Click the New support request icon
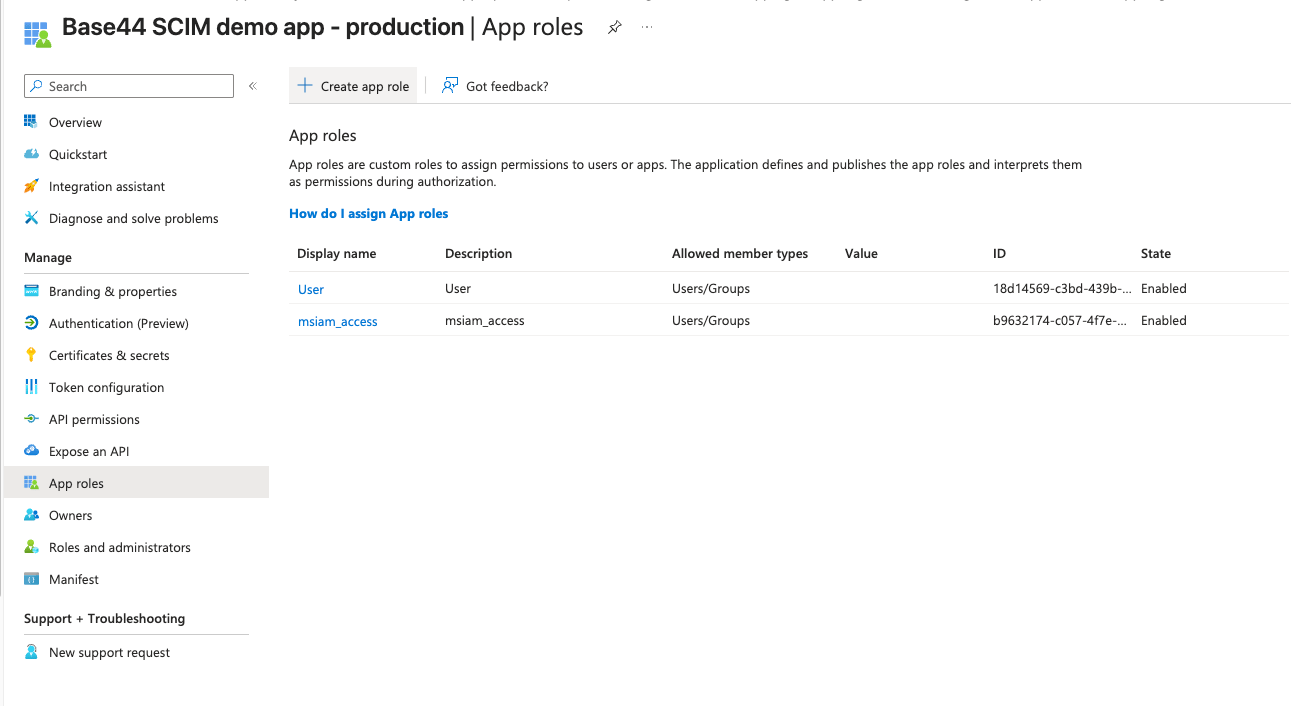 pyautogui.click(x=31, y=652)
